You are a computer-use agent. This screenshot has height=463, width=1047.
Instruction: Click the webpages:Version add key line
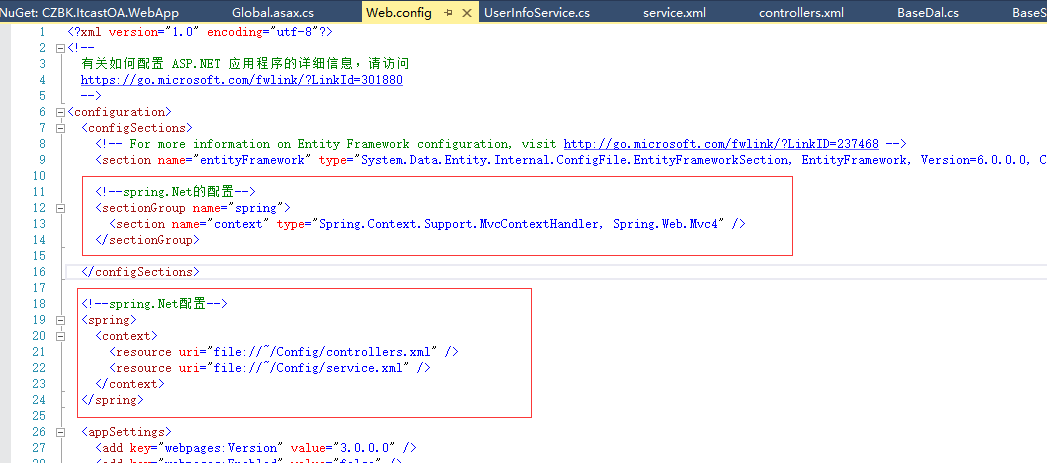pyautogui.click(x=256, y=448)
